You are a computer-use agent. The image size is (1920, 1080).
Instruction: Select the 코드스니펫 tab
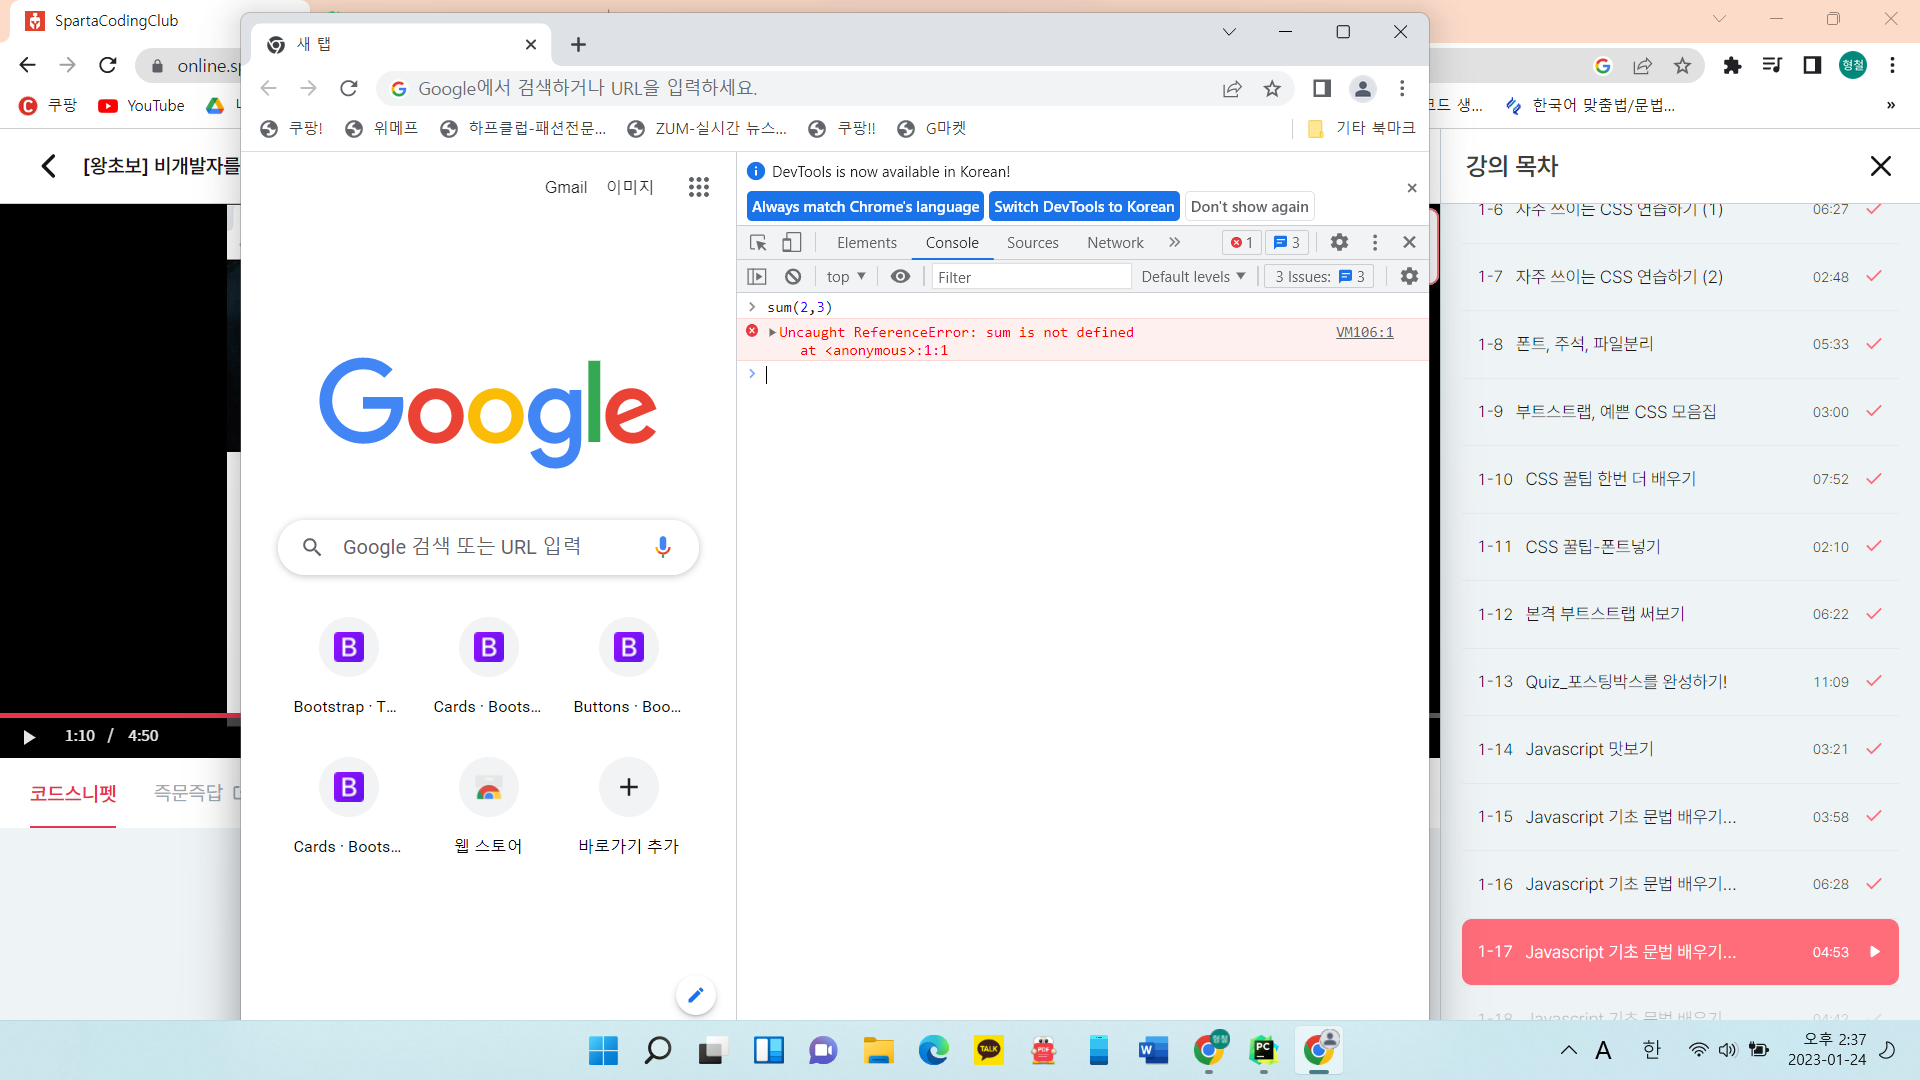73,794
